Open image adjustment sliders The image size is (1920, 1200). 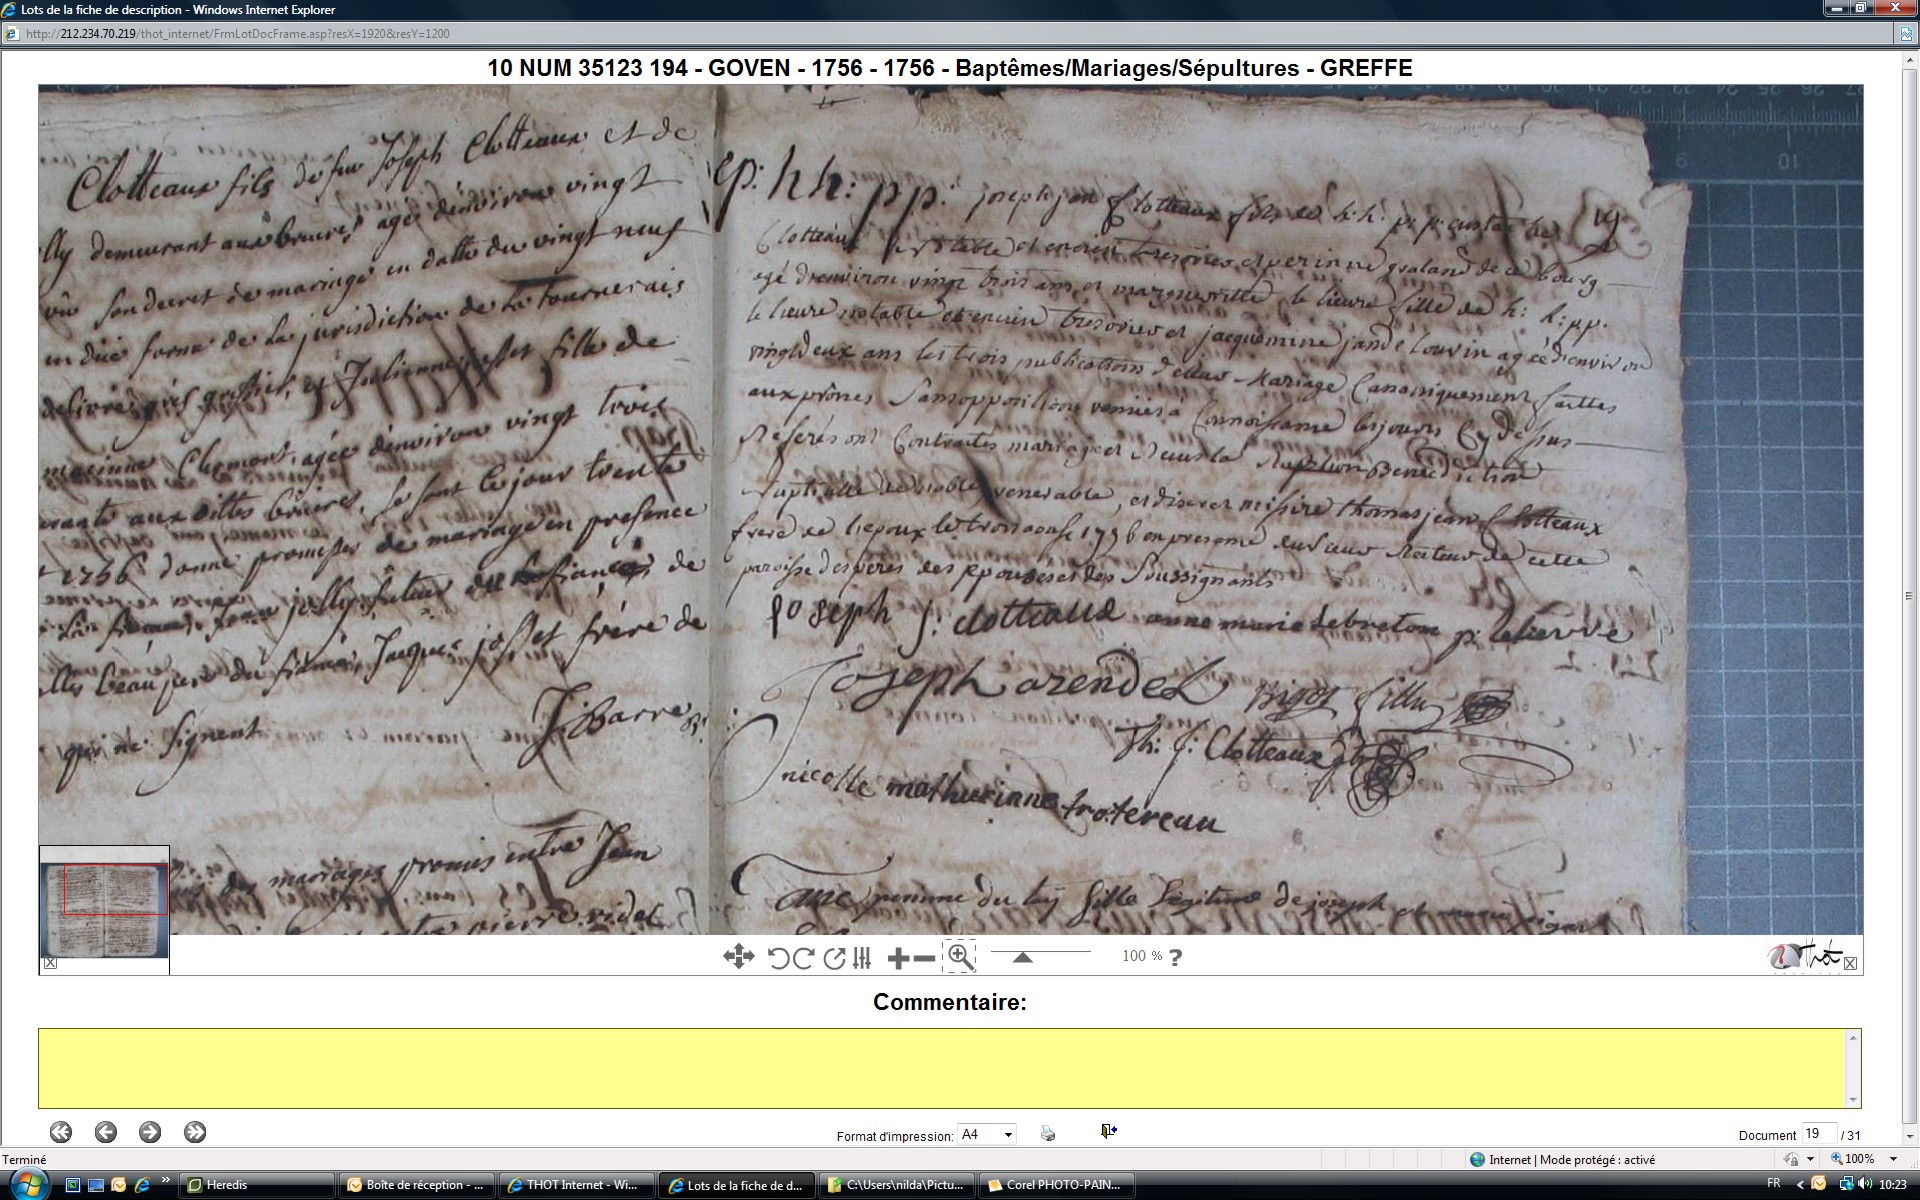click(x=862, y=958)
